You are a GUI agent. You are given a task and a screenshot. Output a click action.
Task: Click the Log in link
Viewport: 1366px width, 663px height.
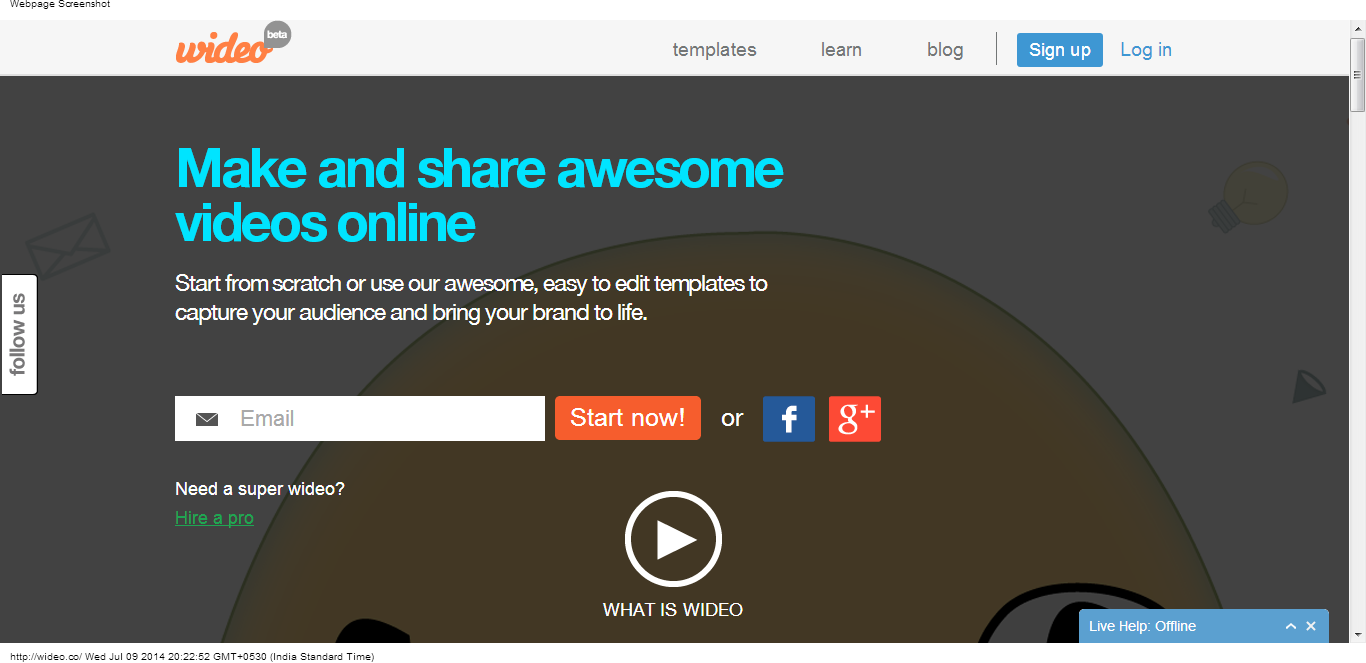[x=1146, y=50]
